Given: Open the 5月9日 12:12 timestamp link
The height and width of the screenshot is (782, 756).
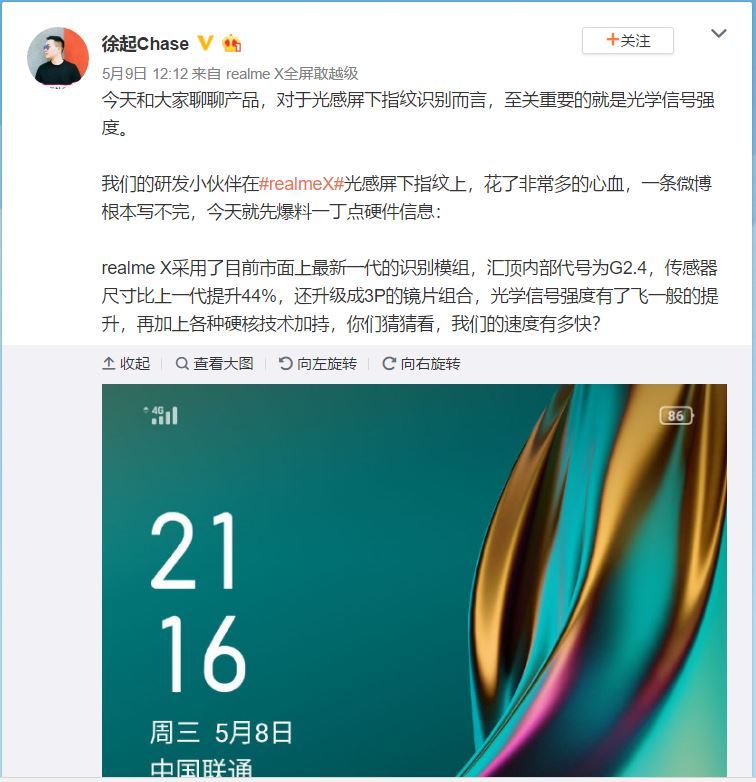Looking at the screenshot, I should coord(145,74).
